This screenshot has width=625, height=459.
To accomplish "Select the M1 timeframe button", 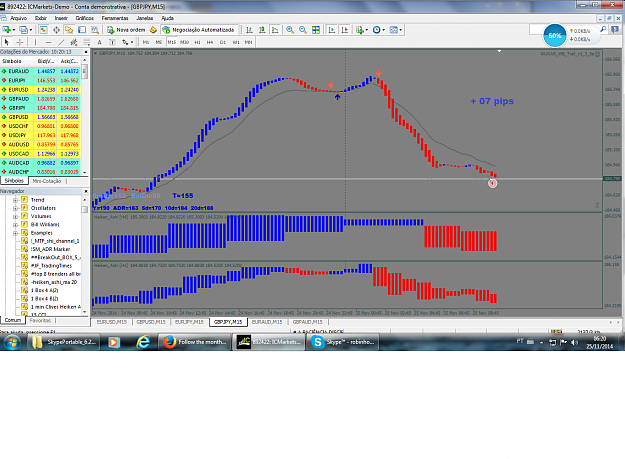I will pos(146,42).
